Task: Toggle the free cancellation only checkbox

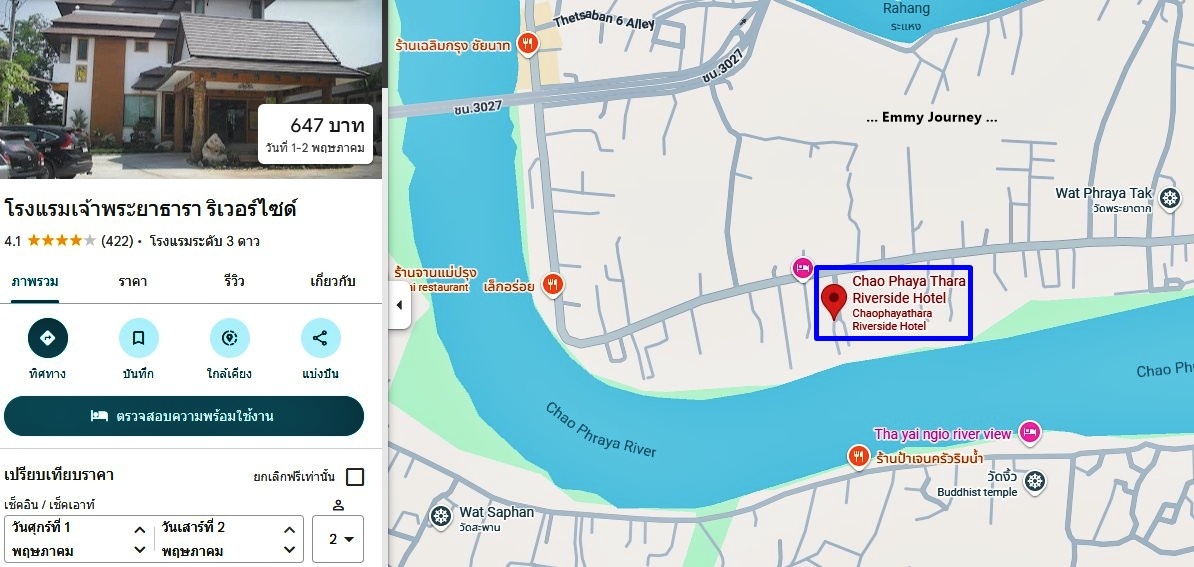Action: 355,477
